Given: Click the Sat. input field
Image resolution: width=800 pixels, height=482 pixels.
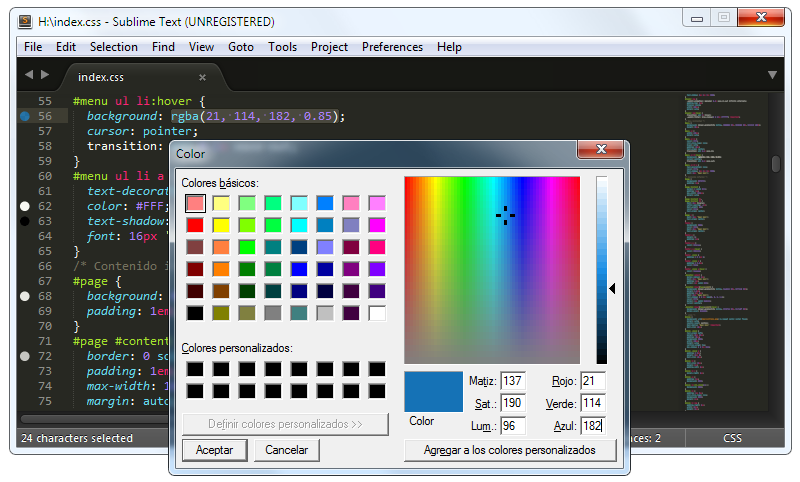Looking at the screenshot, I should point(513,403).
